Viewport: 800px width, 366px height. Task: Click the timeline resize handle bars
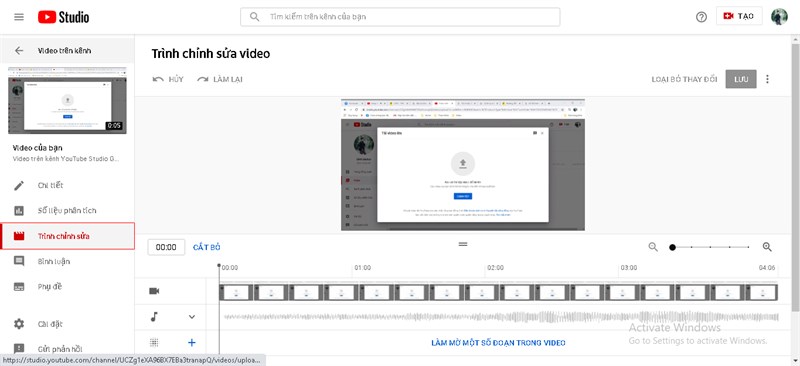pos(463,244)
